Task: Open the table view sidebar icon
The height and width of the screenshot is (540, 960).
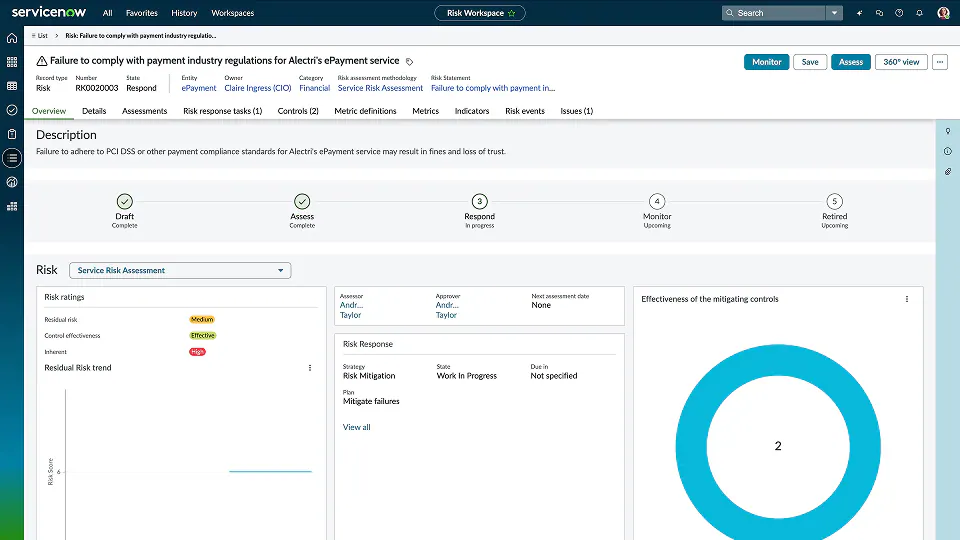Action: tap(12, 86)
